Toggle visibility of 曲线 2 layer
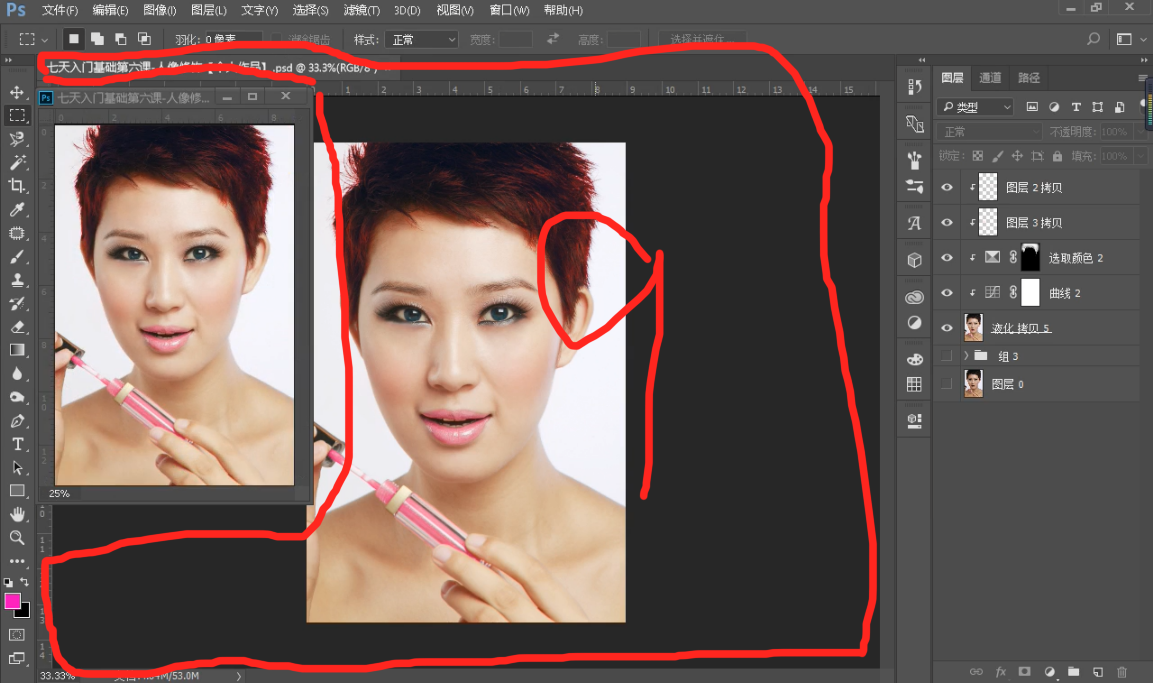1153x683 pixels. pyautogui.click(x=946, y=293)
